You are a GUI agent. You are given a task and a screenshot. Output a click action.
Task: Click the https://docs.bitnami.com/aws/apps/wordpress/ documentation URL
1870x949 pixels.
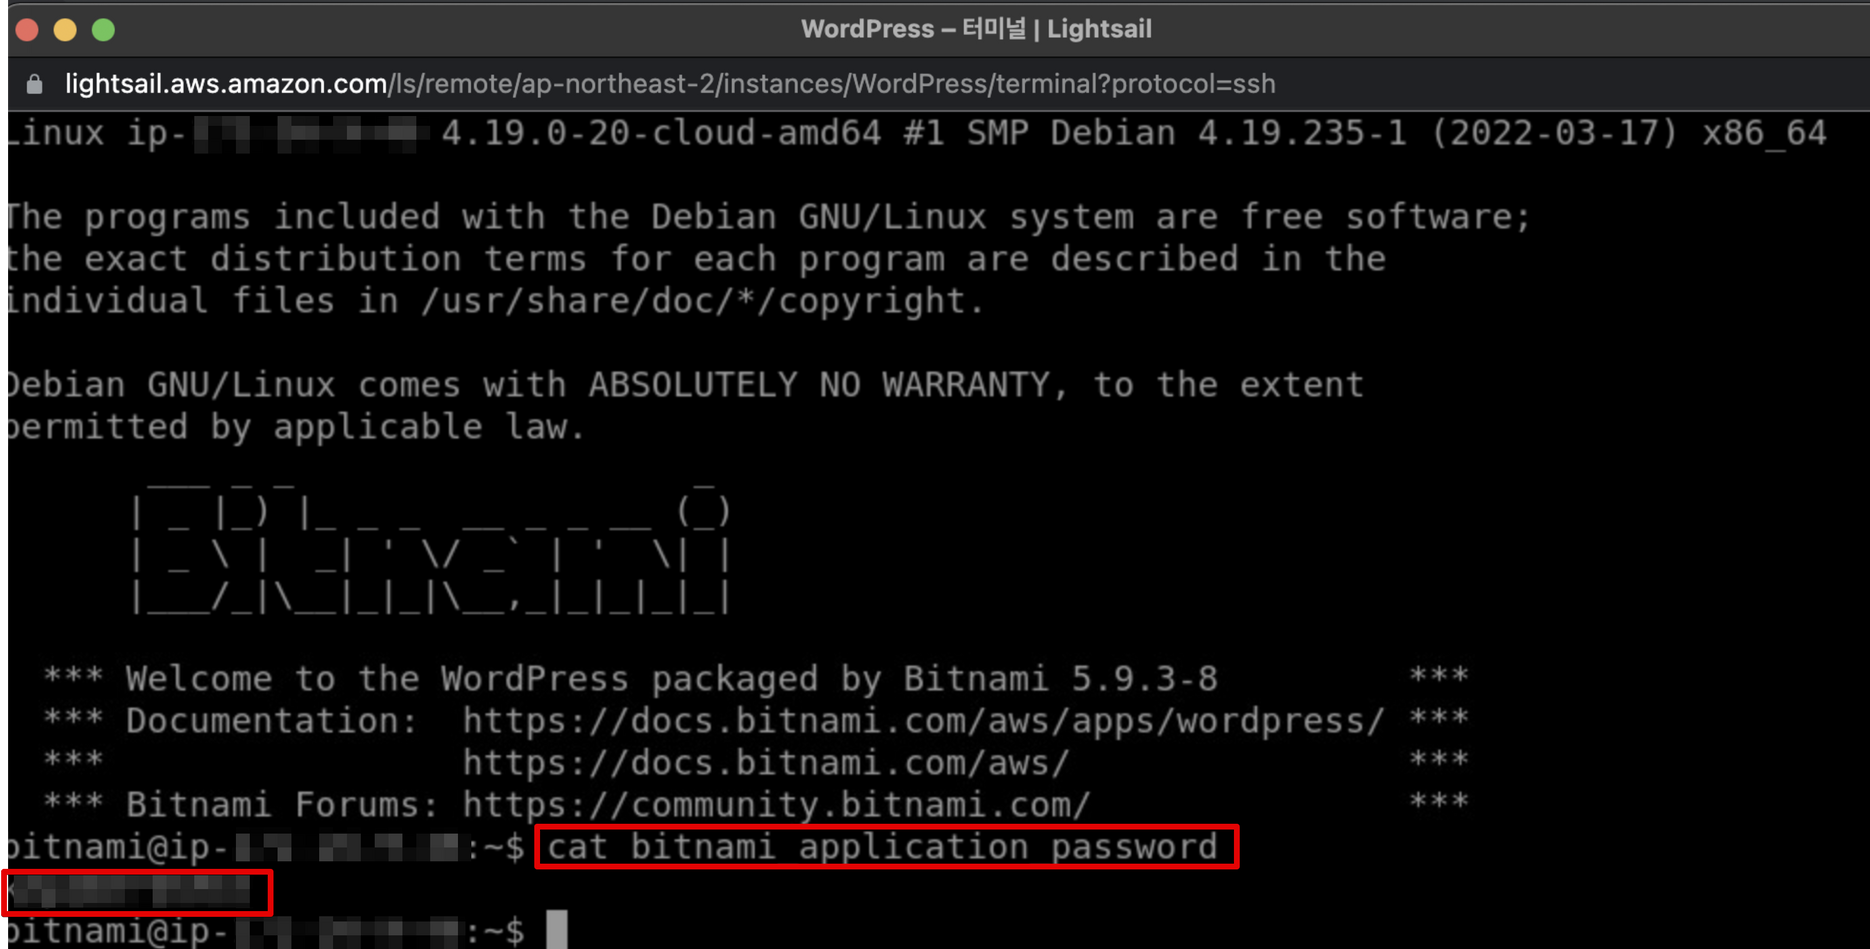[x=924, y=721]
